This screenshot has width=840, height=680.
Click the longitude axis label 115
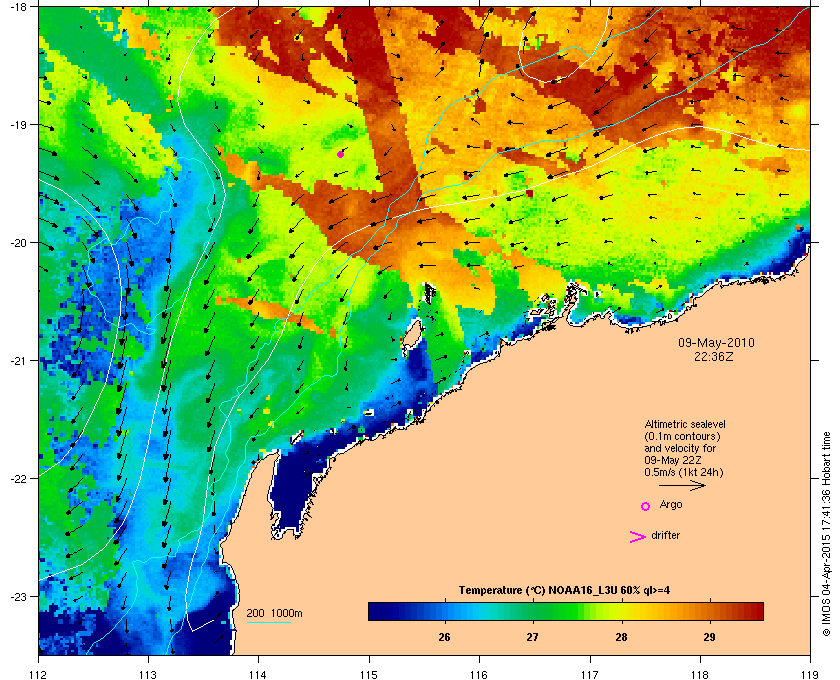coord(369,674)
